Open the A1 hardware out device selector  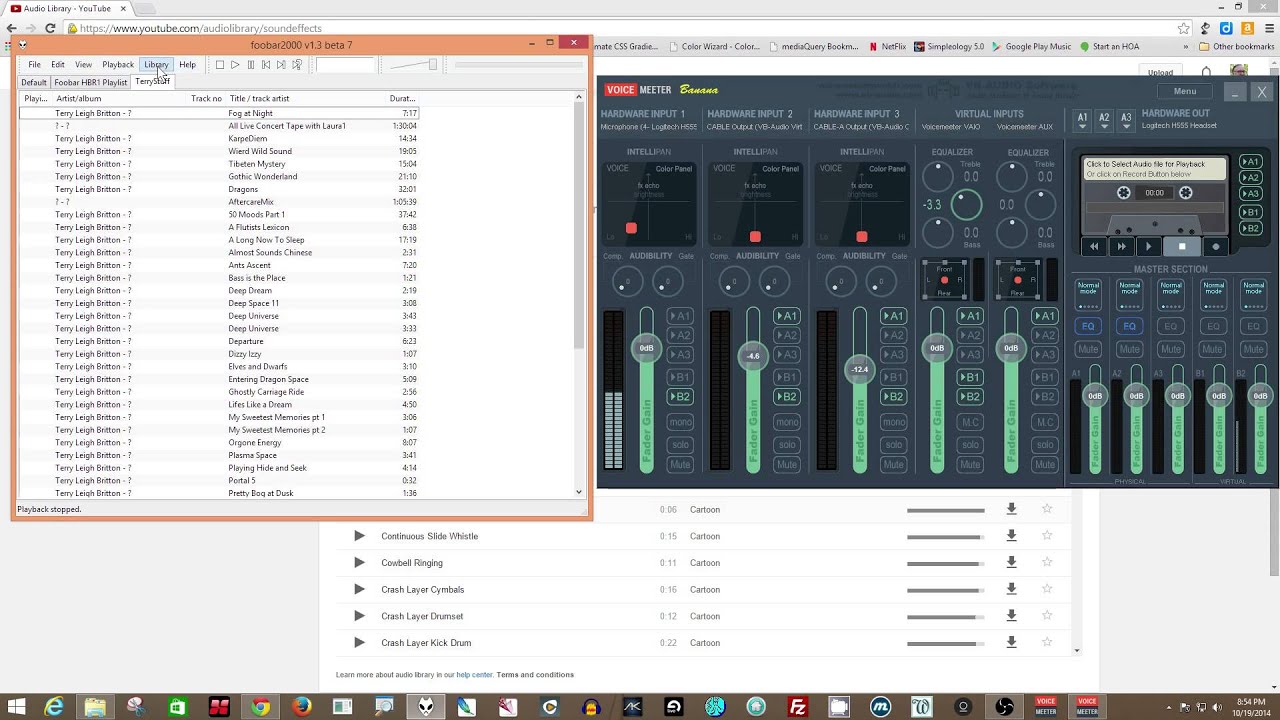[1082, 120]
